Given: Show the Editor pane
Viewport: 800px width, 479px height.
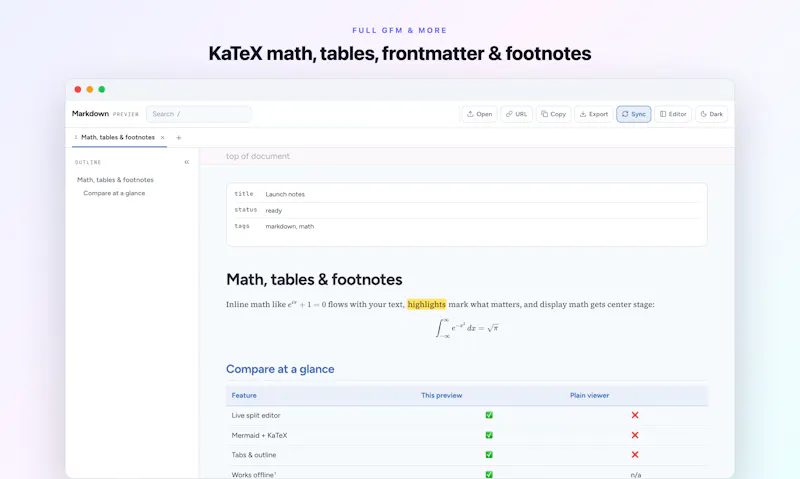Looking at the screenshot, I should point(672,114).
